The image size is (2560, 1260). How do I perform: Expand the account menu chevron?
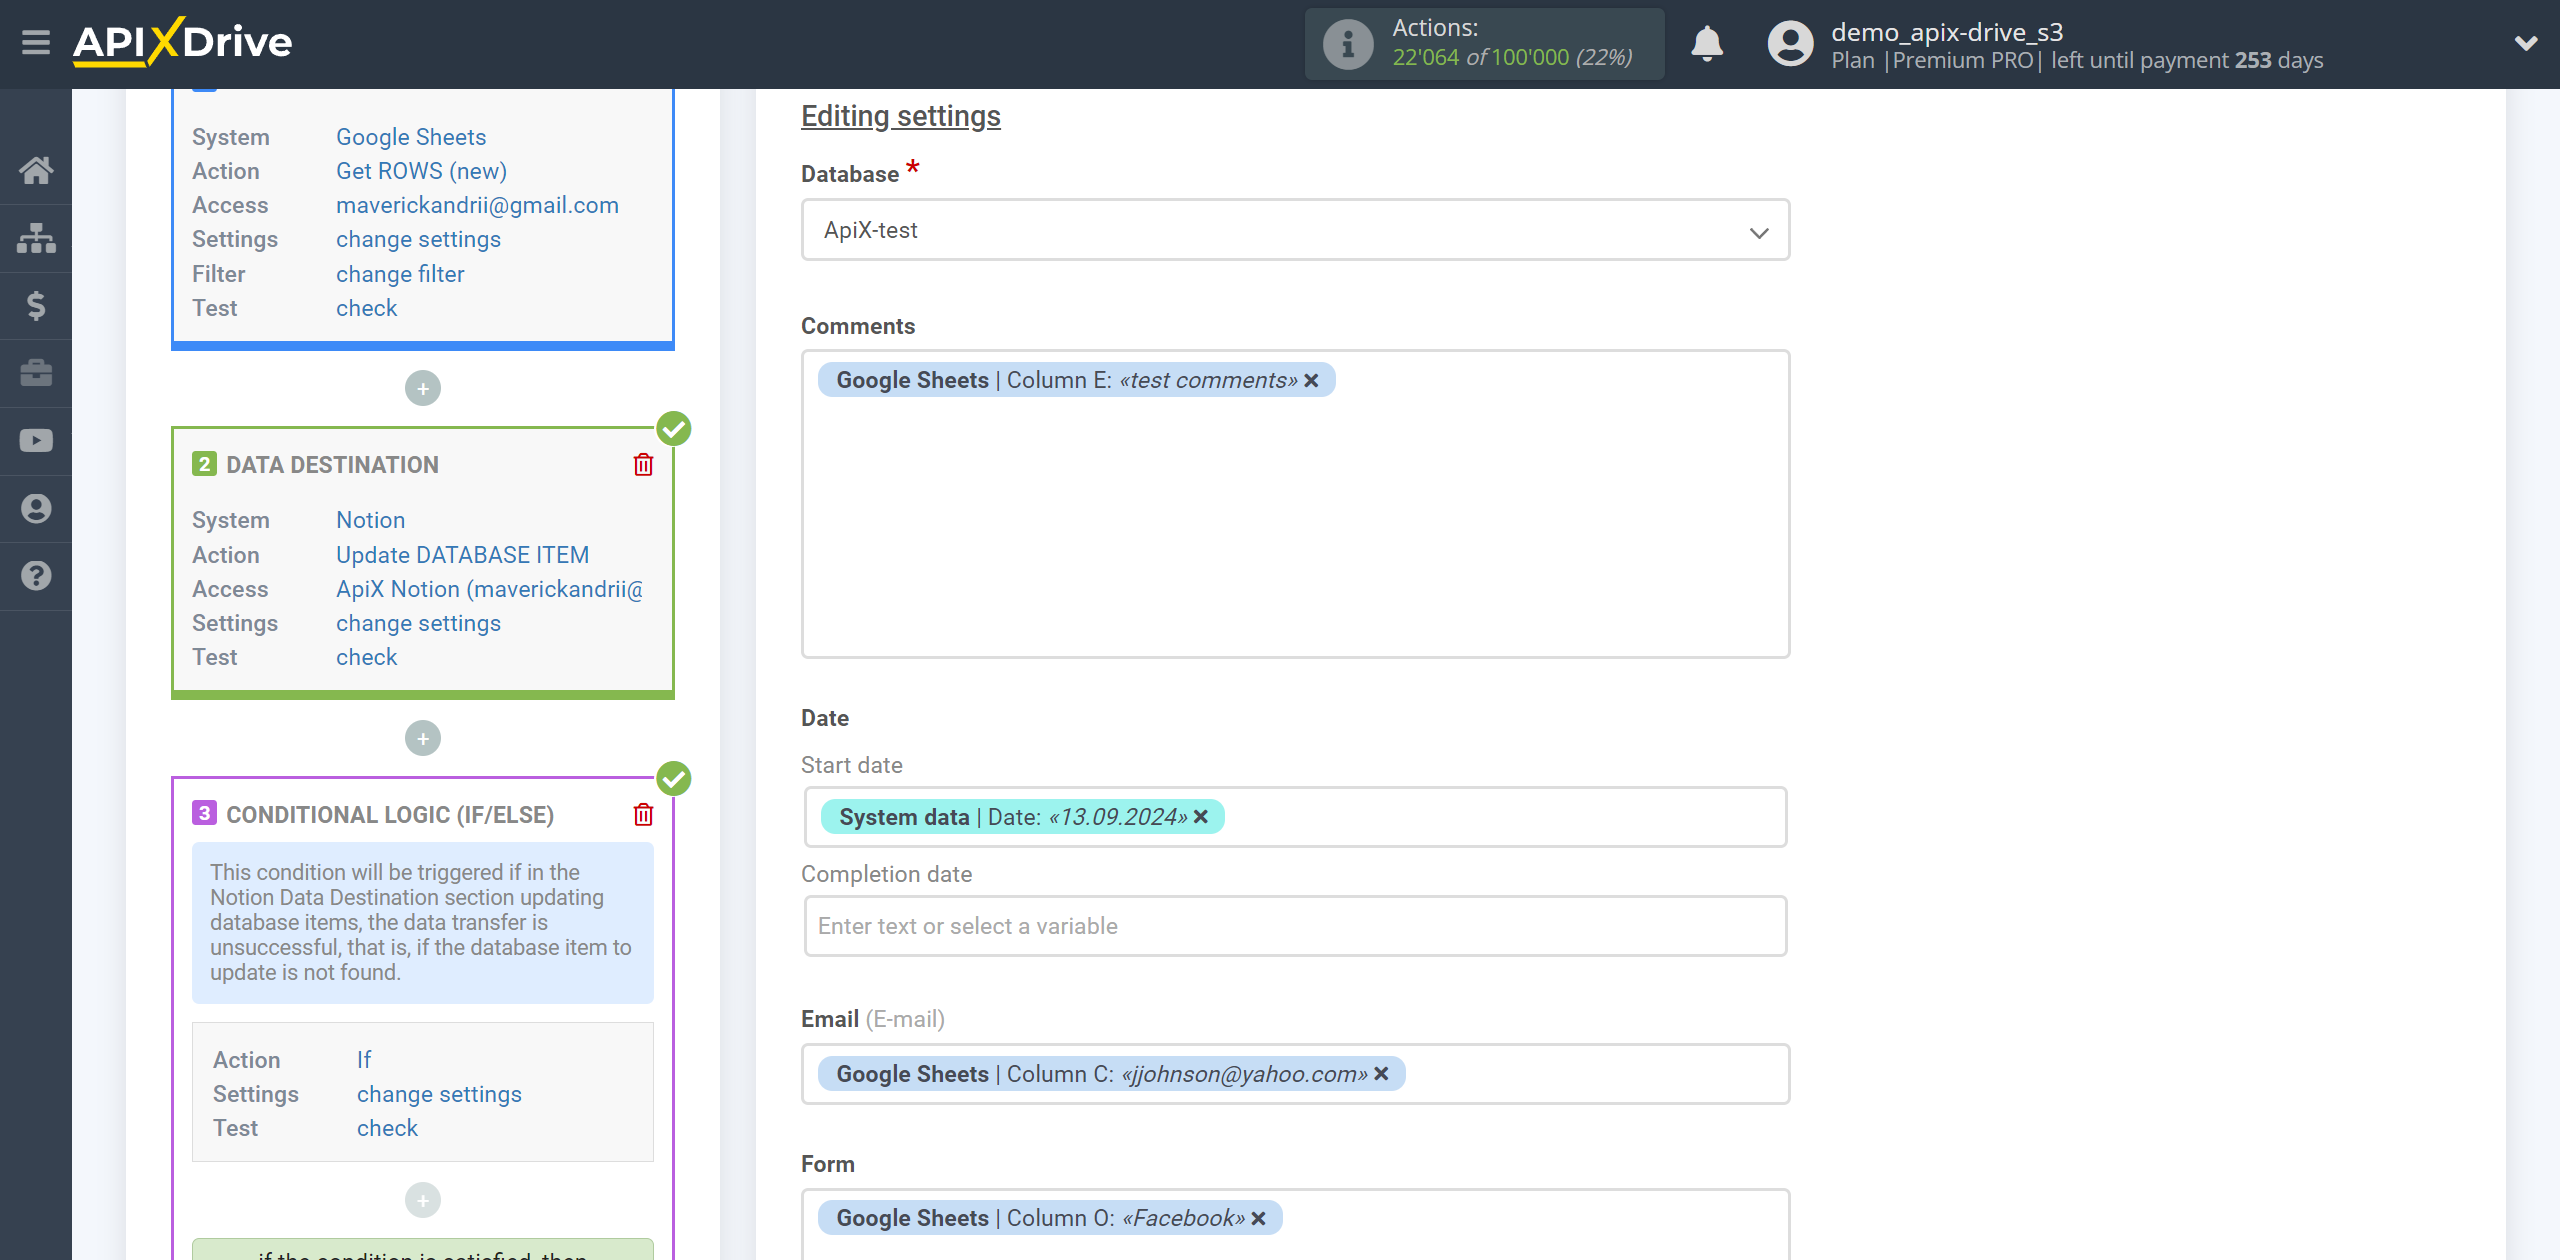tap(2526, 43)
